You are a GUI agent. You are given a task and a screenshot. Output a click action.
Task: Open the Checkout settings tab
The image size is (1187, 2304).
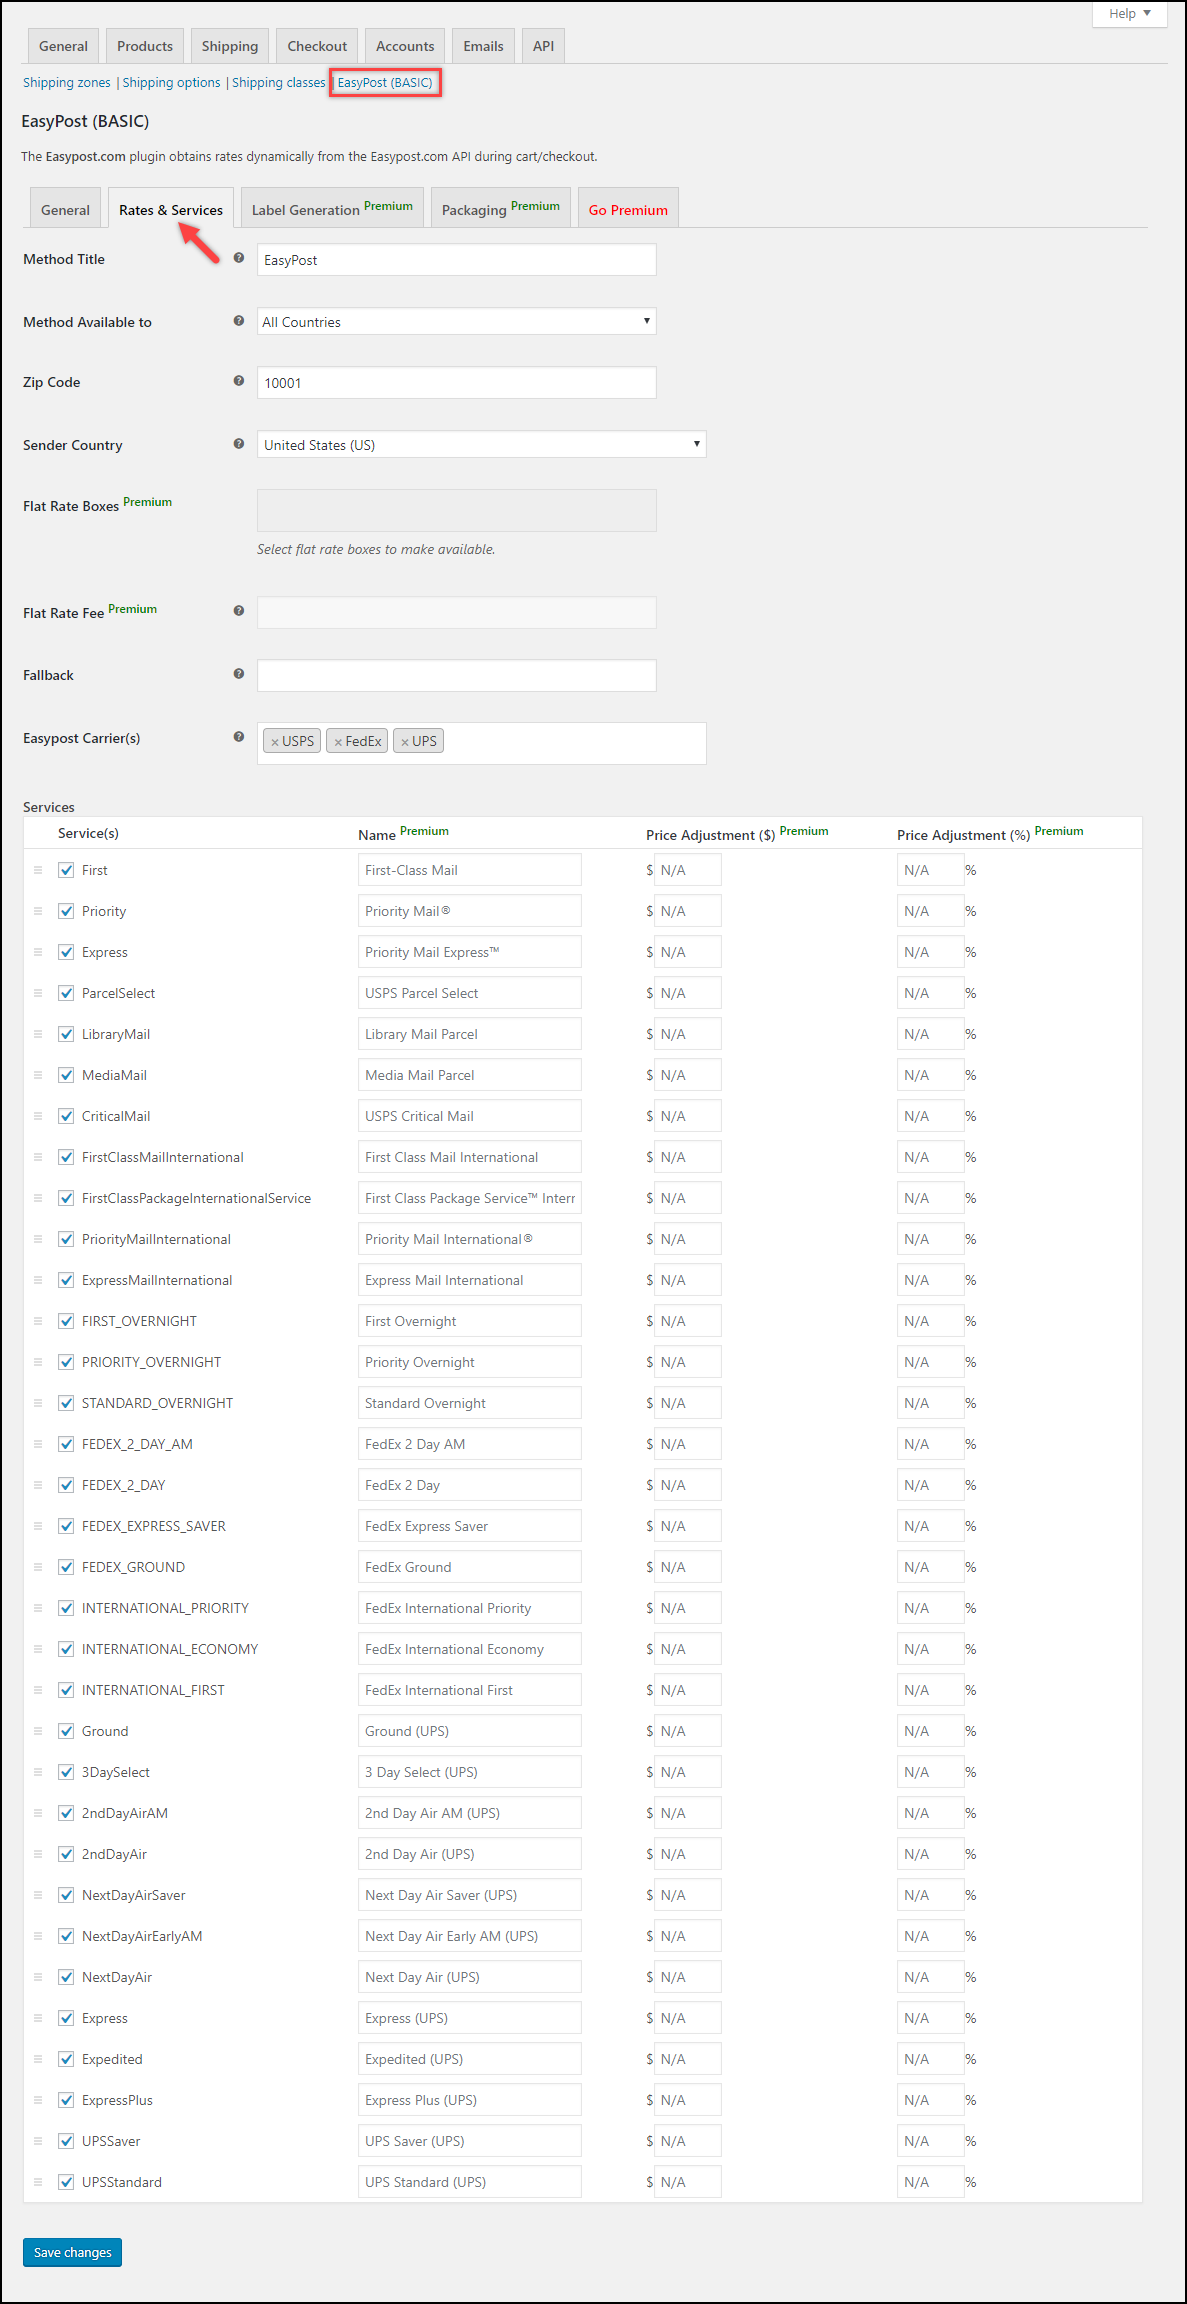(x=317, y=46)
